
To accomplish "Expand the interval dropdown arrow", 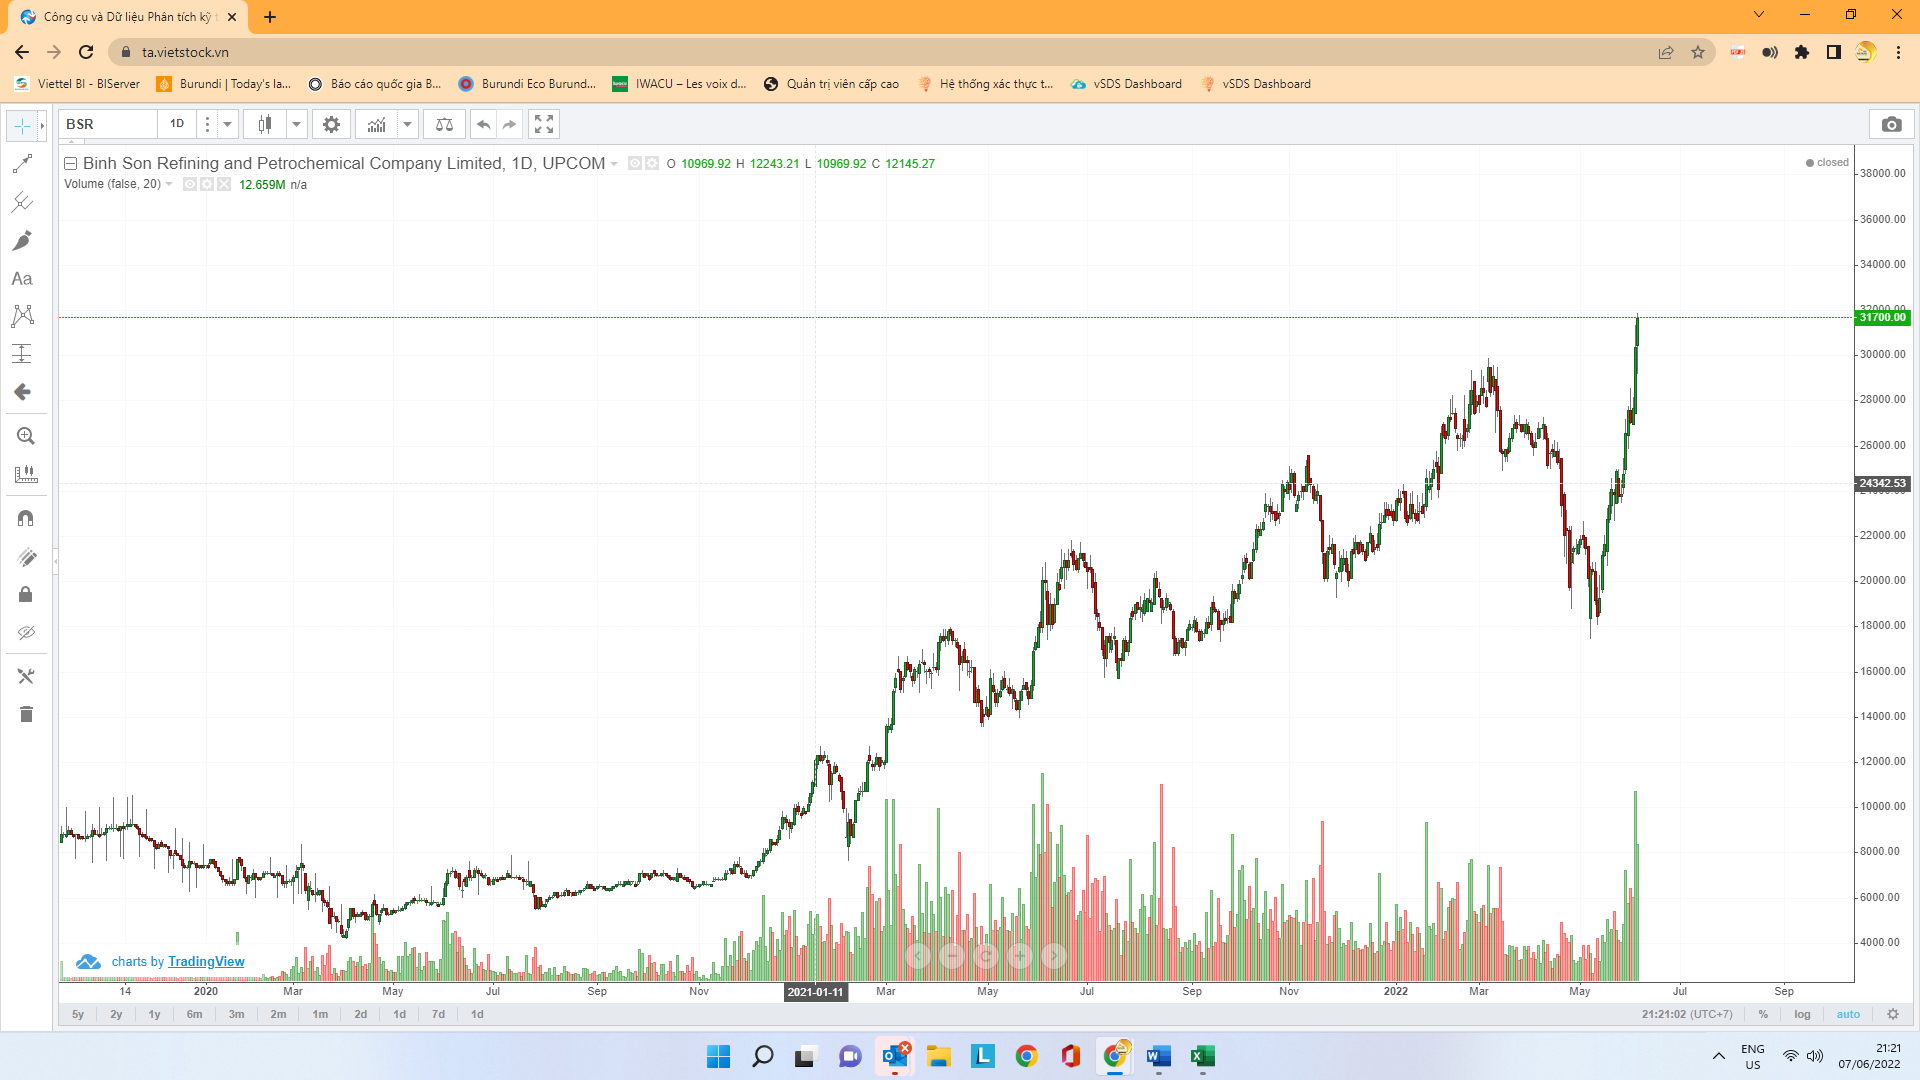I will (x=228, y=124).
